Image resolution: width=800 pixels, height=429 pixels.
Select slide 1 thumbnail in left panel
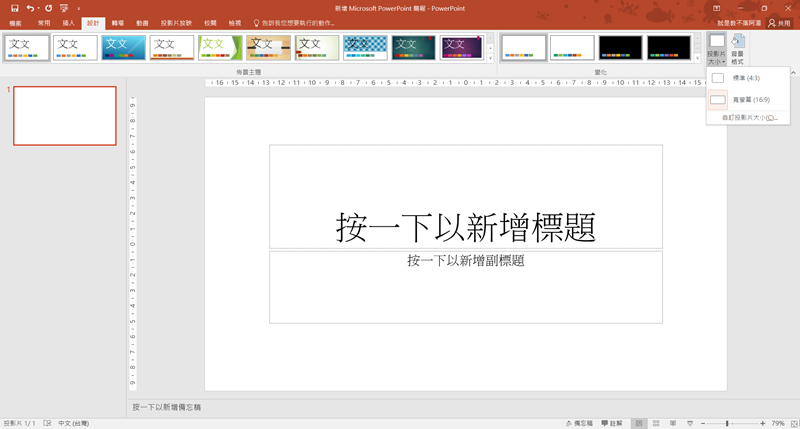(x=64, y=115)
